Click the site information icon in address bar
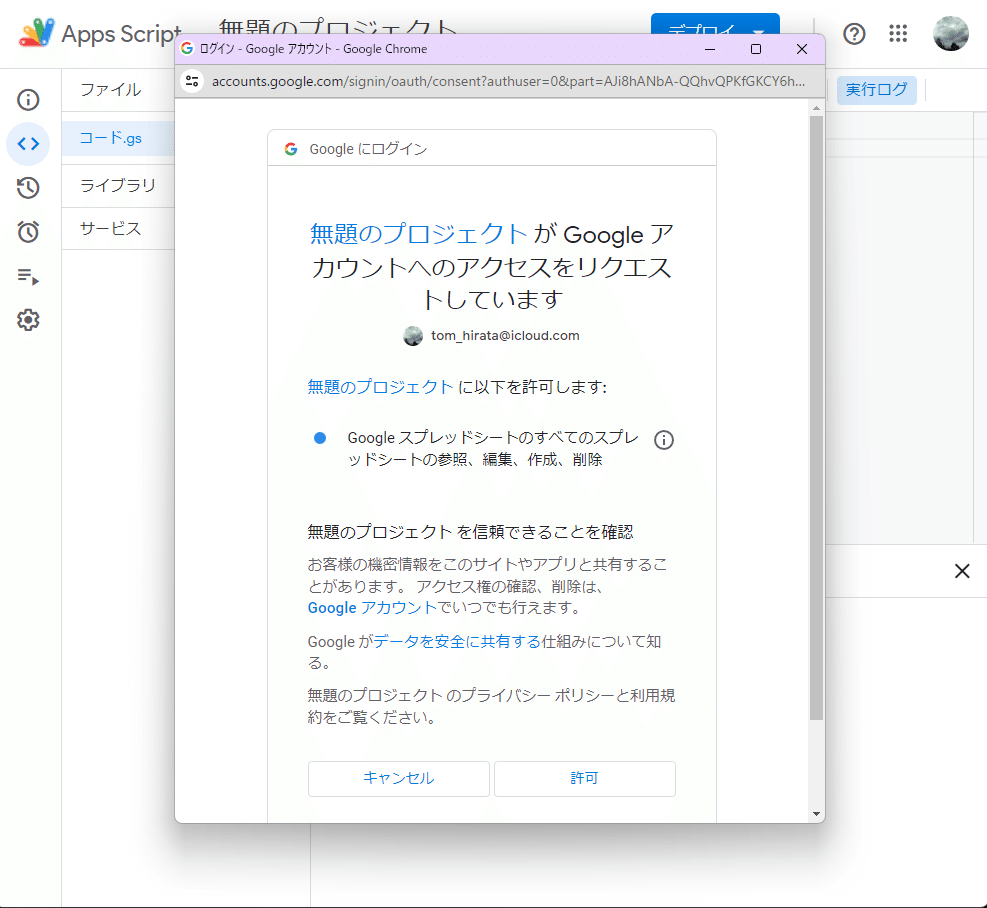Viewport: 987px width, 908px height. pyautogui.click(x=192, y=81)
